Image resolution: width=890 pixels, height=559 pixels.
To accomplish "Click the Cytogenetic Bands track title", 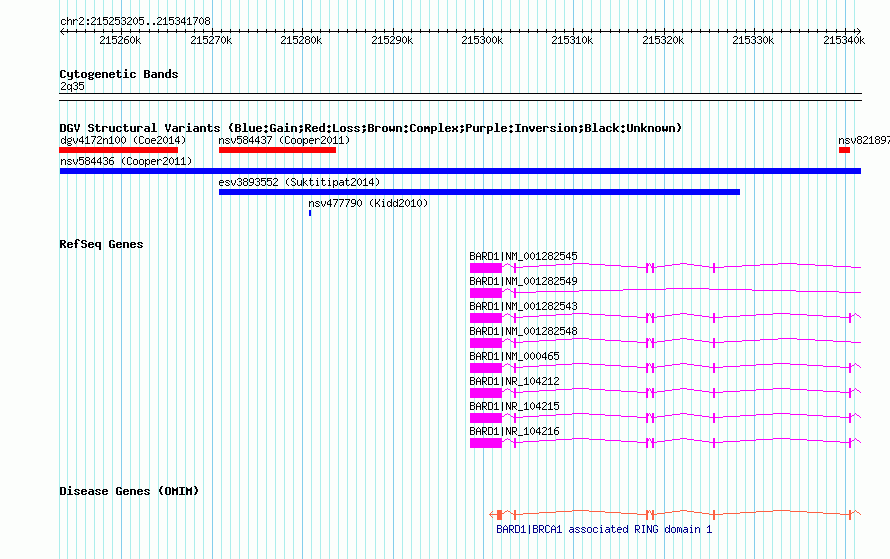I will [119, 74].
